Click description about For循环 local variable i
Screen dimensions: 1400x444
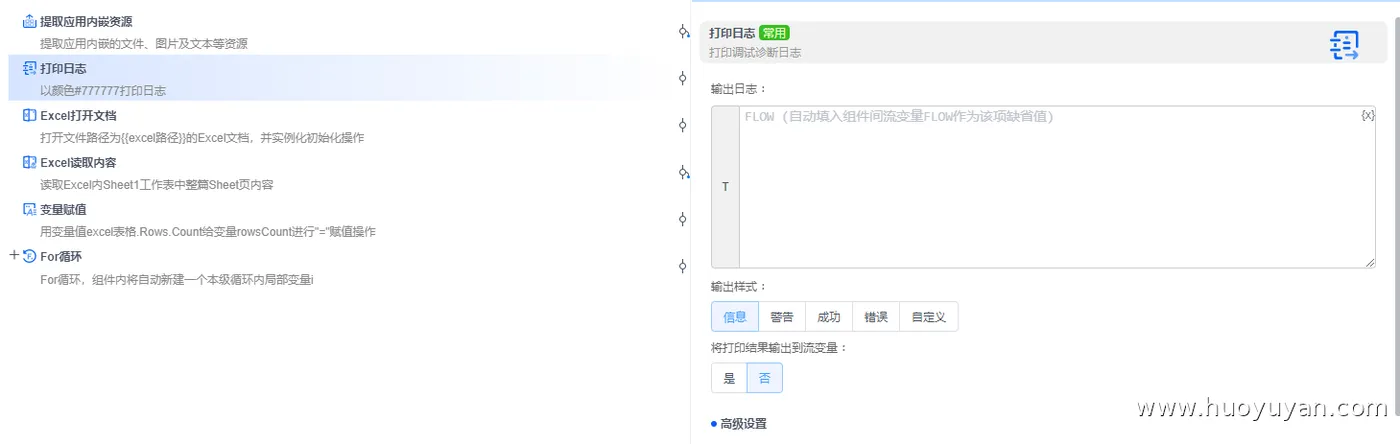click(177, 279)
